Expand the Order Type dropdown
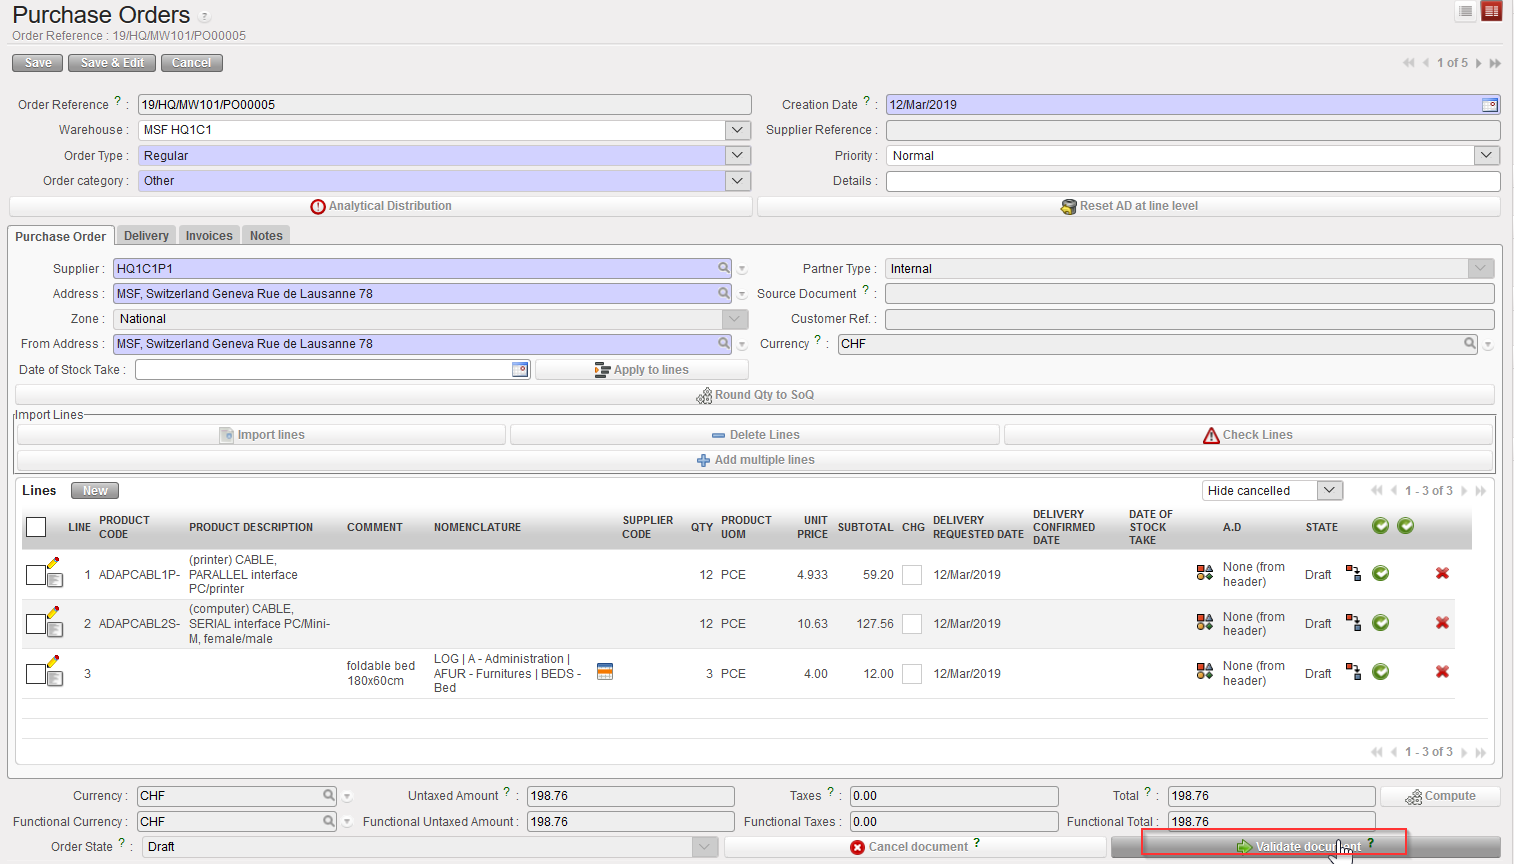This screenshot has width=1514, height=864. click(x=738, y=155)
